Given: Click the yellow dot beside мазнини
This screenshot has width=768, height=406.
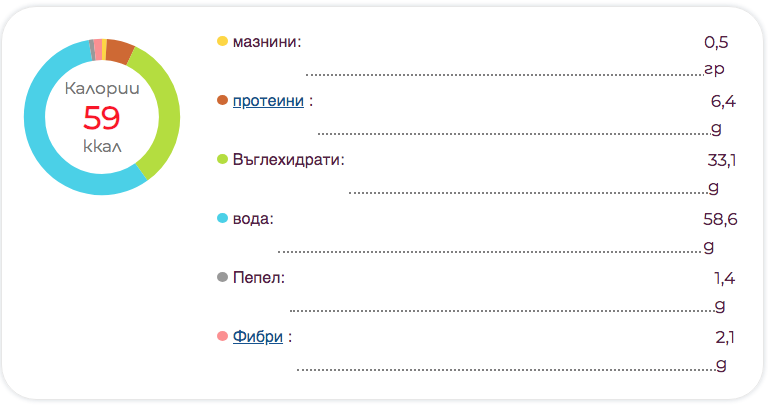Looking at the screenshot, I should [x=222, y=42].
